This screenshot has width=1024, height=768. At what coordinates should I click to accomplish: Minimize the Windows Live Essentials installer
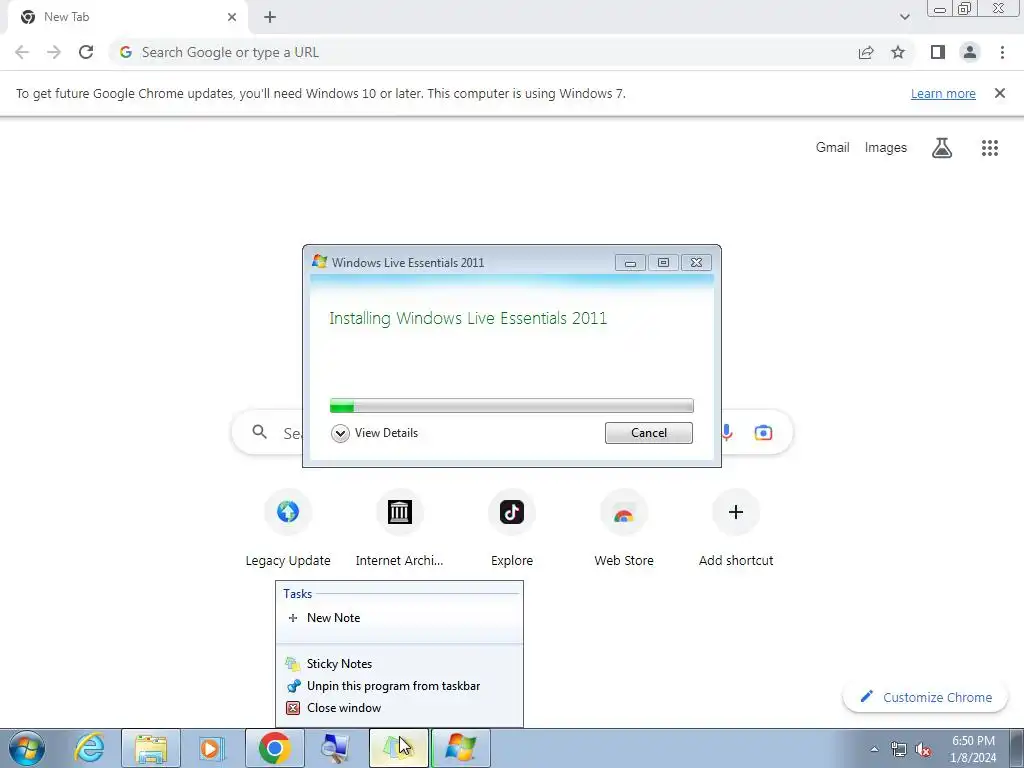[630, 263]
